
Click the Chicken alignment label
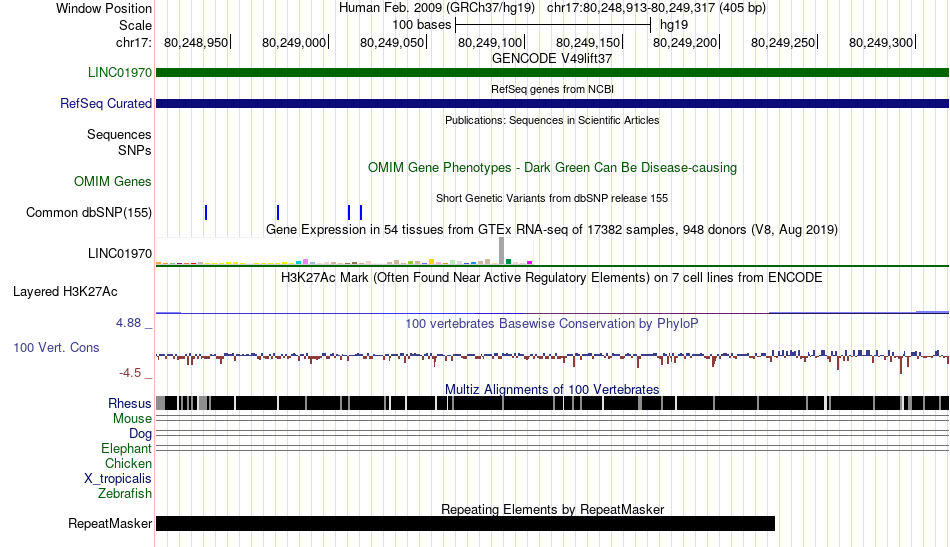pos(128,463)
